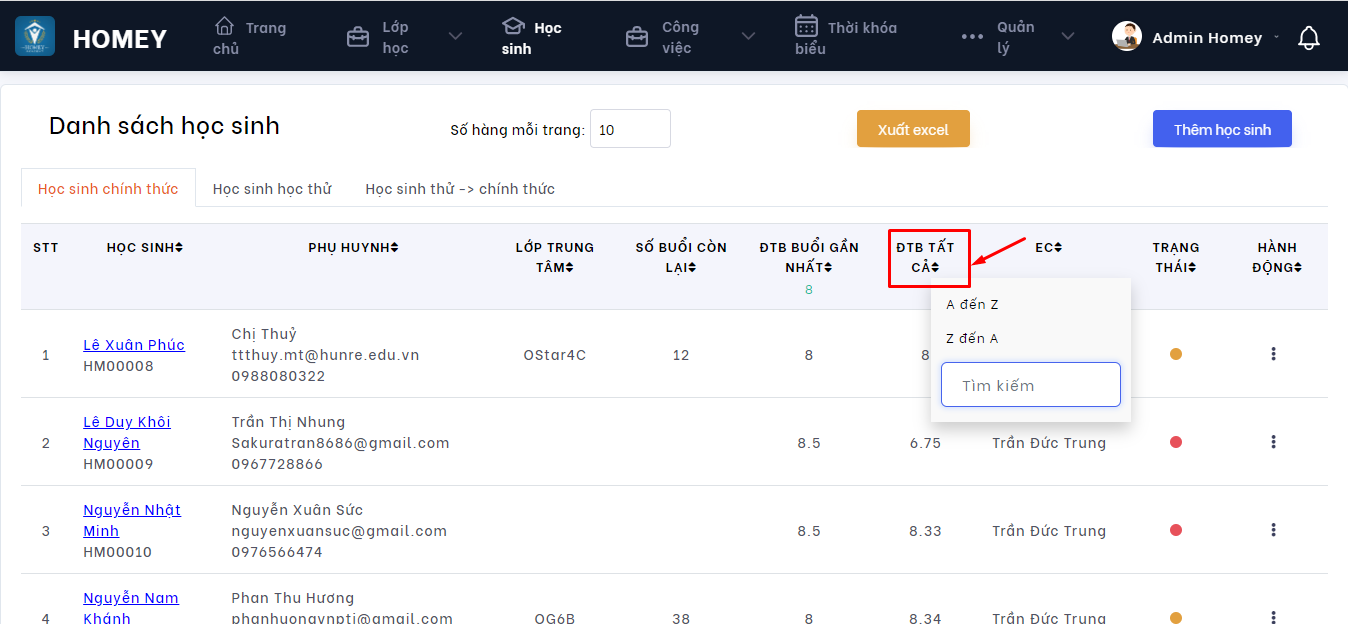The image size is (1348, 624).
Task: Open three-dot actions for Nguyễn Nhật Minh
Action: click(1273, 530)
